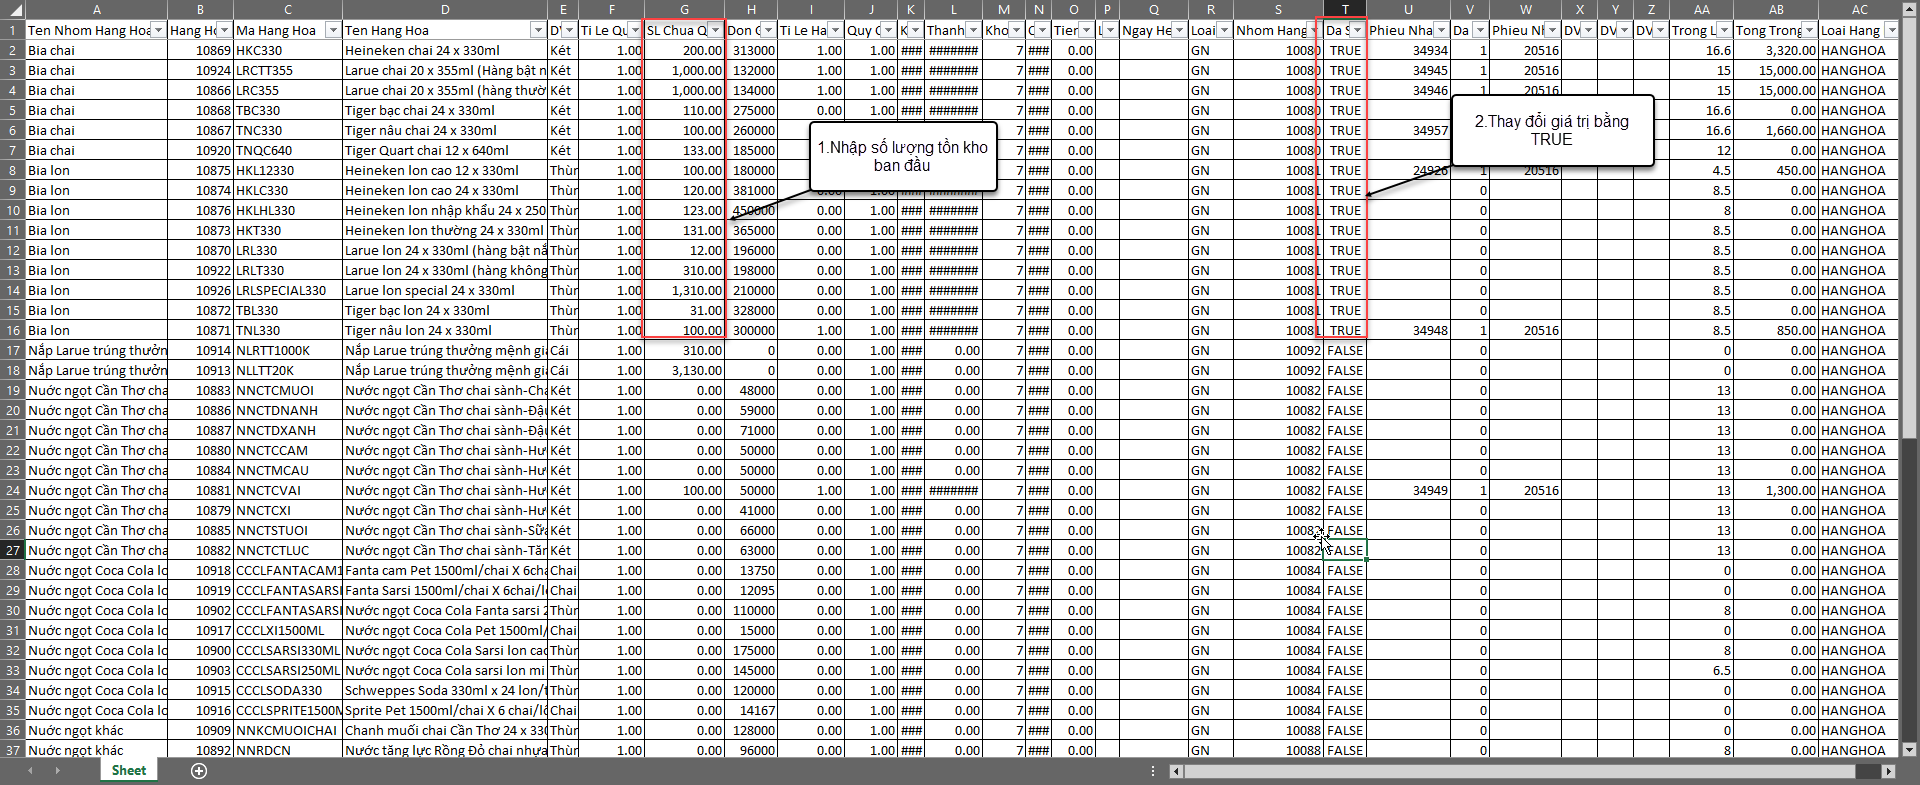Select cell with code NLRTT1000K
1920x785 pixels.
[x=288, y=350]
